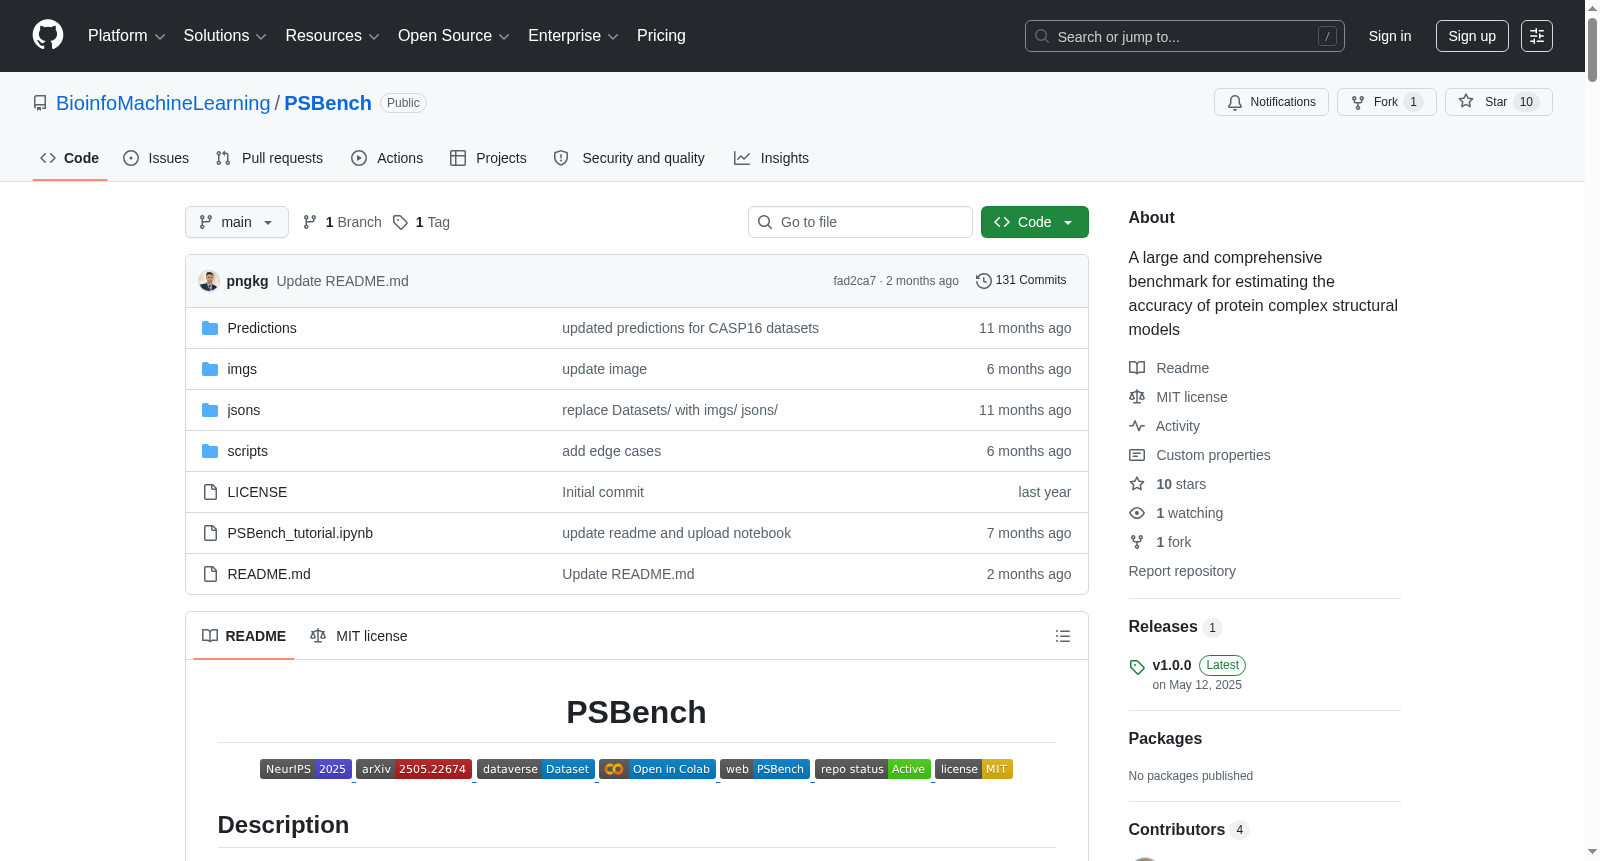The width and height of the screenshot is (1600, 861).
Task: Click the LICENSE file icon
Action: coord(210,492)
